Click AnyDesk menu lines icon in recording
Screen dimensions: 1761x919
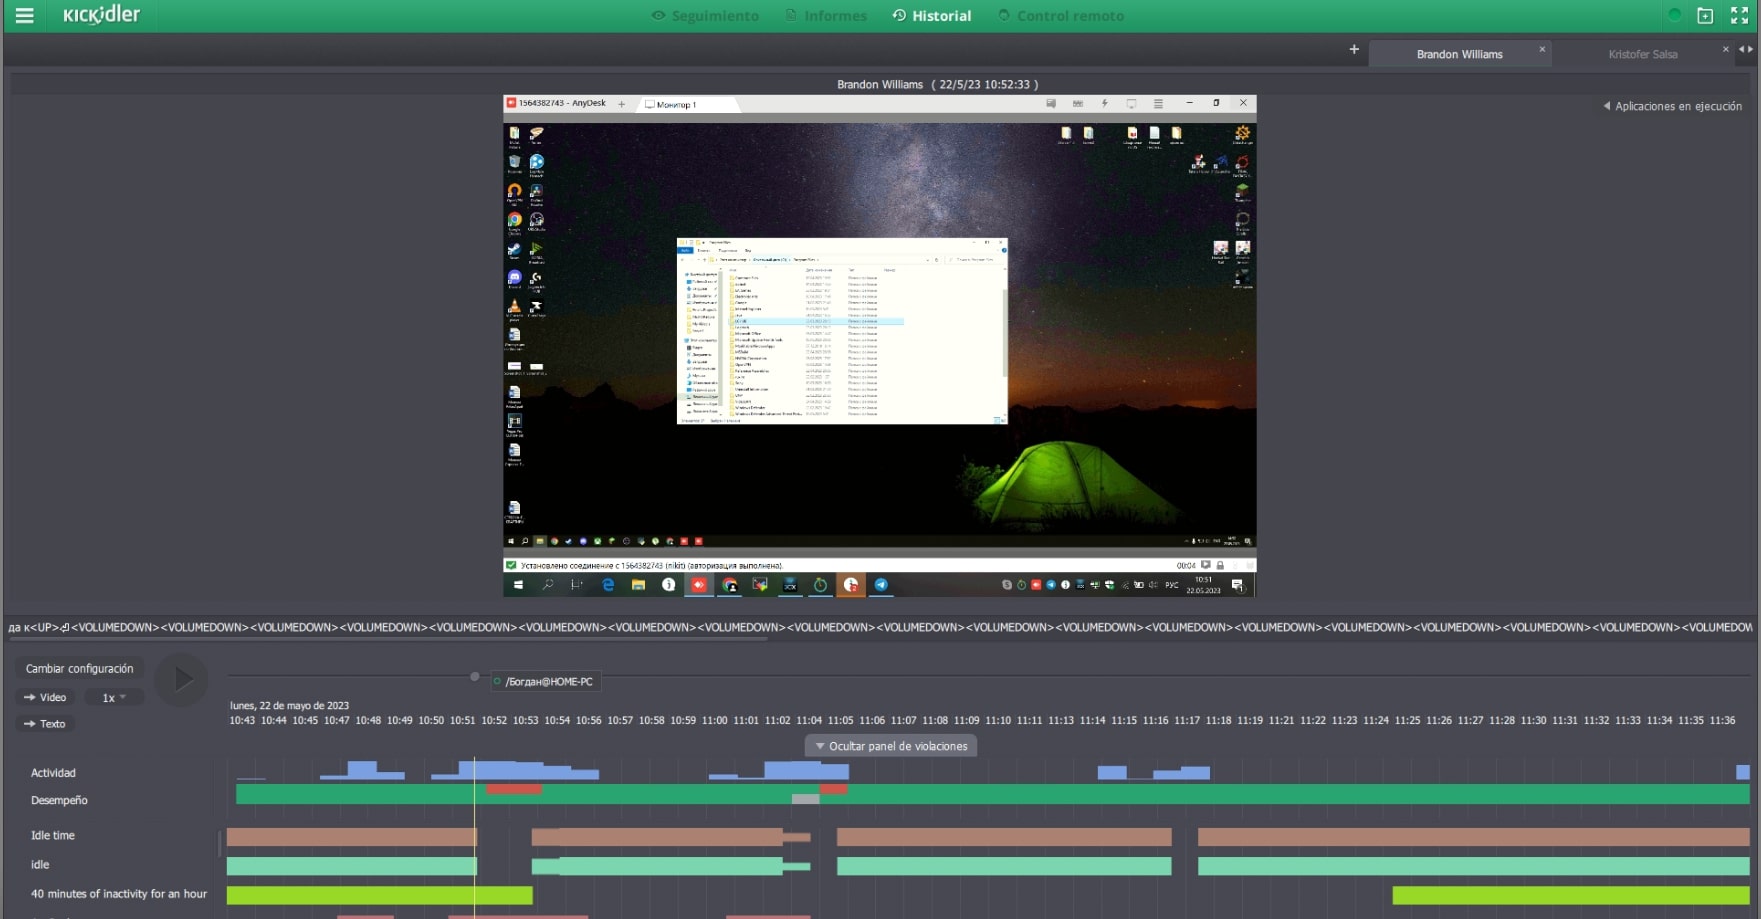(x=1158, y=103)
